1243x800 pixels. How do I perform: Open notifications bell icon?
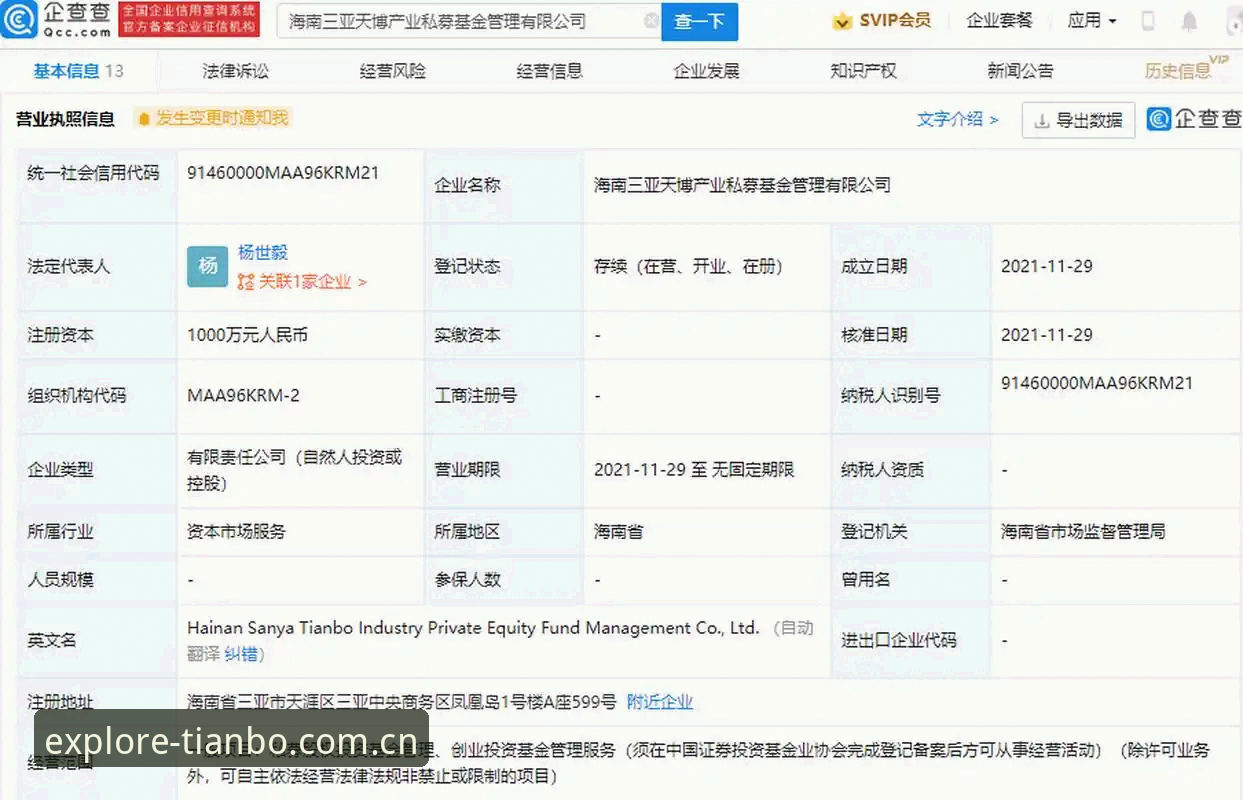[1189, 21]
